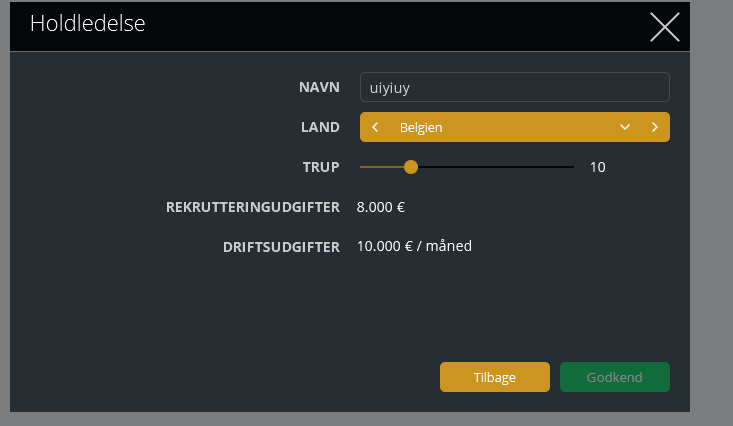Click the REKRUTTERINGUDGIFTER label
The image size is (733, 426).
253,207
